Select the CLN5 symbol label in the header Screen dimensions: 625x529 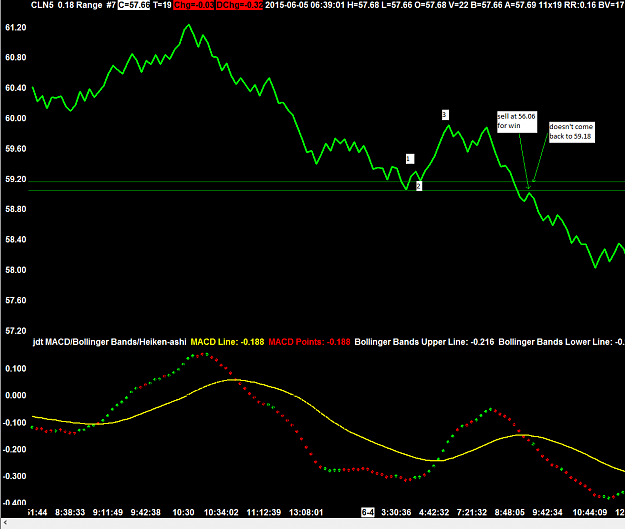(x=42, y=5)
